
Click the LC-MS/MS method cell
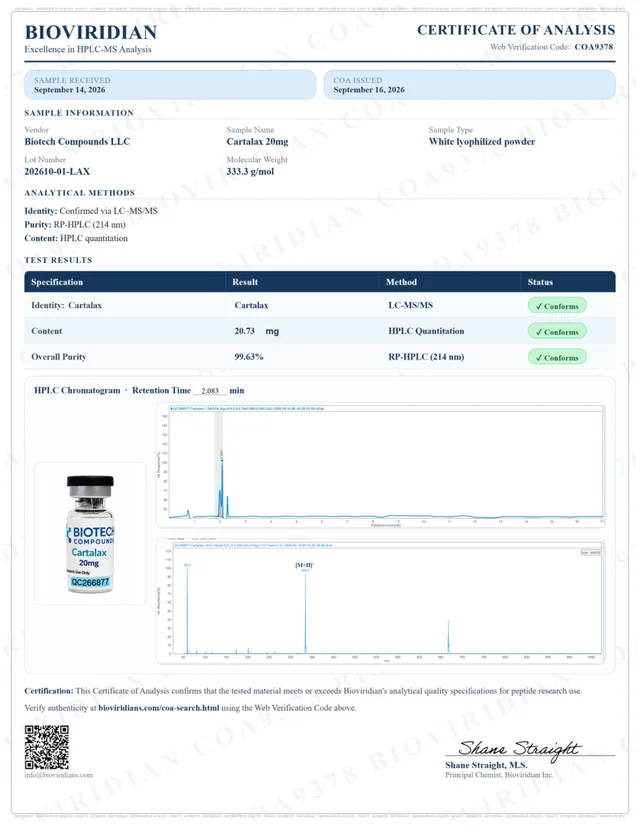coord(410,305)
